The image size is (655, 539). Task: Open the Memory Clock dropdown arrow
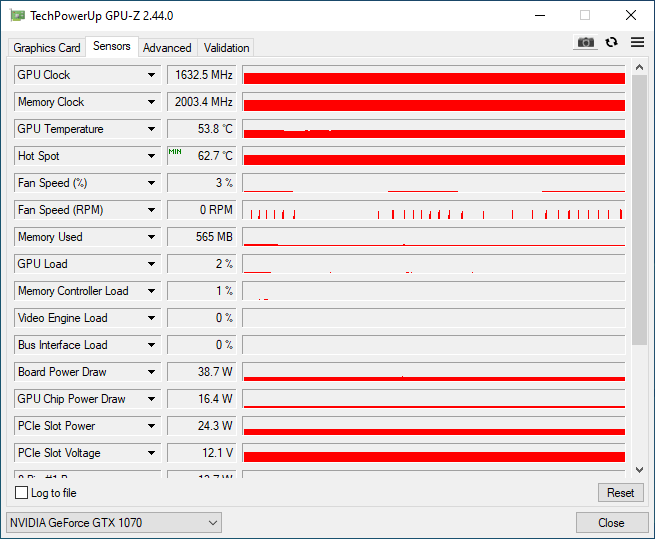tap(152, 102)
